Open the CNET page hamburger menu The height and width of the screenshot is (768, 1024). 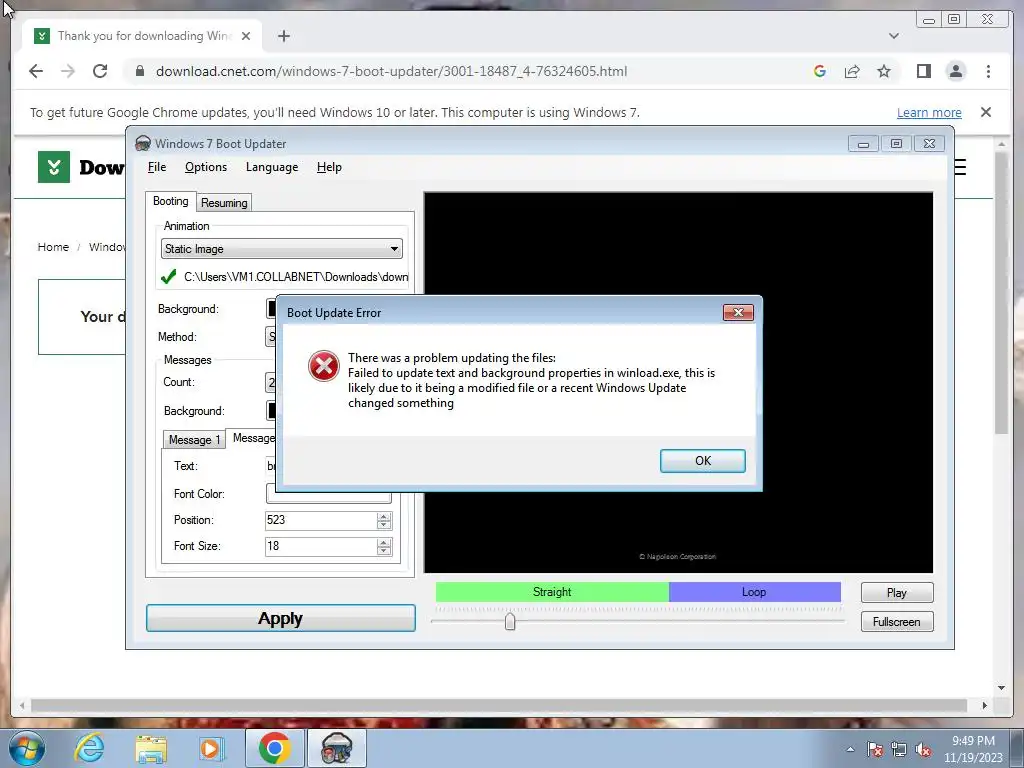[x=960, y=168]
